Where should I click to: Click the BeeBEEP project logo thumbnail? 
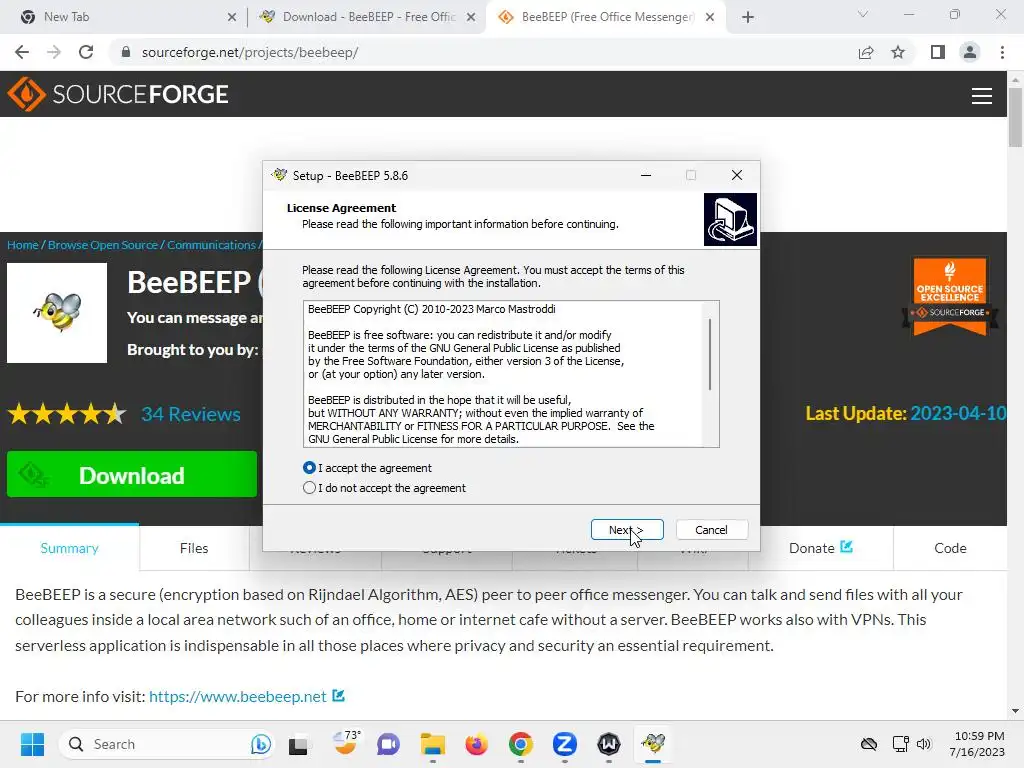[x=57, y=313]
